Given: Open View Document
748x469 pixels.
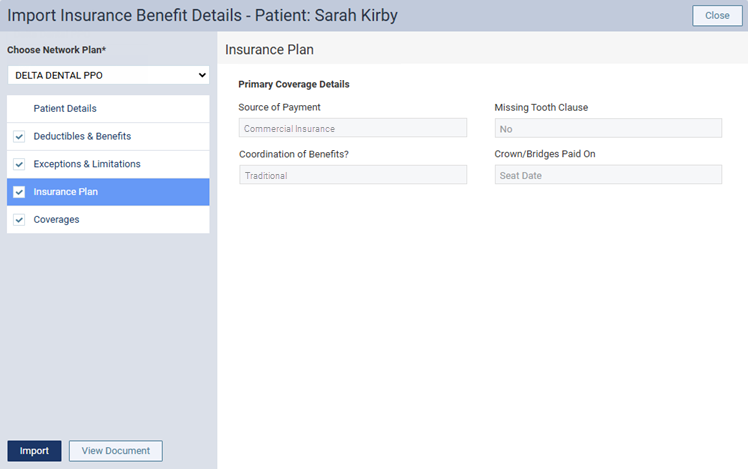Looking at the screenshot, I should click(x=116, y=451).
